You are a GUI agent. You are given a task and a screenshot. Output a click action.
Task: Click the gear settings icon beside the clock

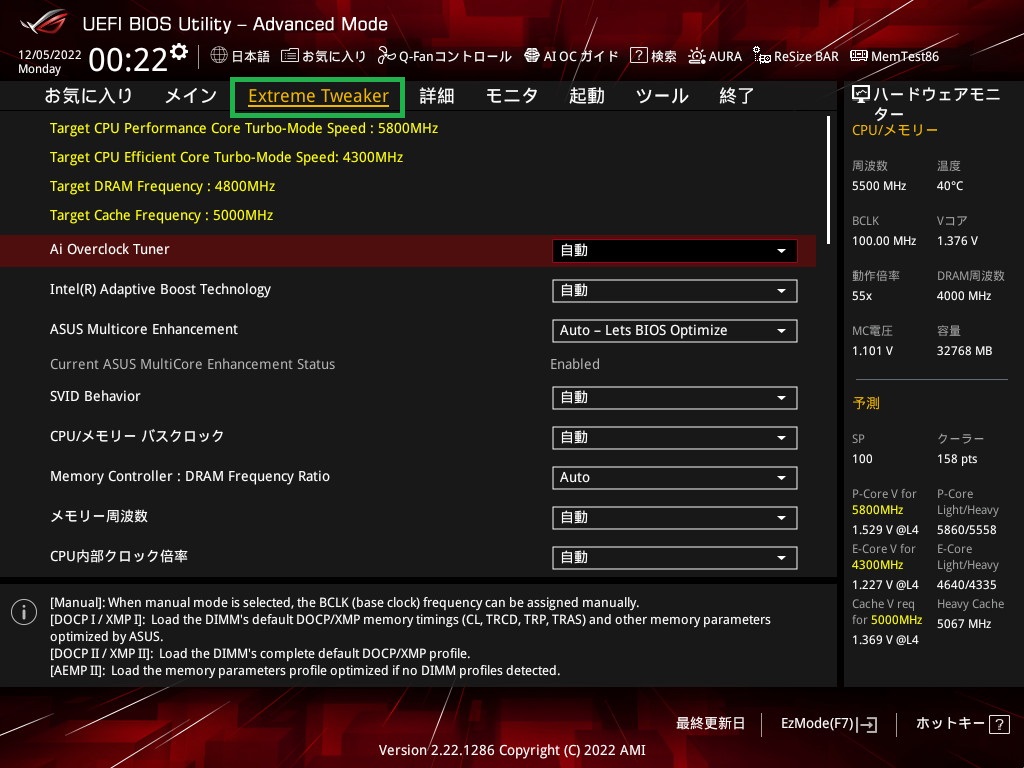pyautogui.click(x=179, y=52)
